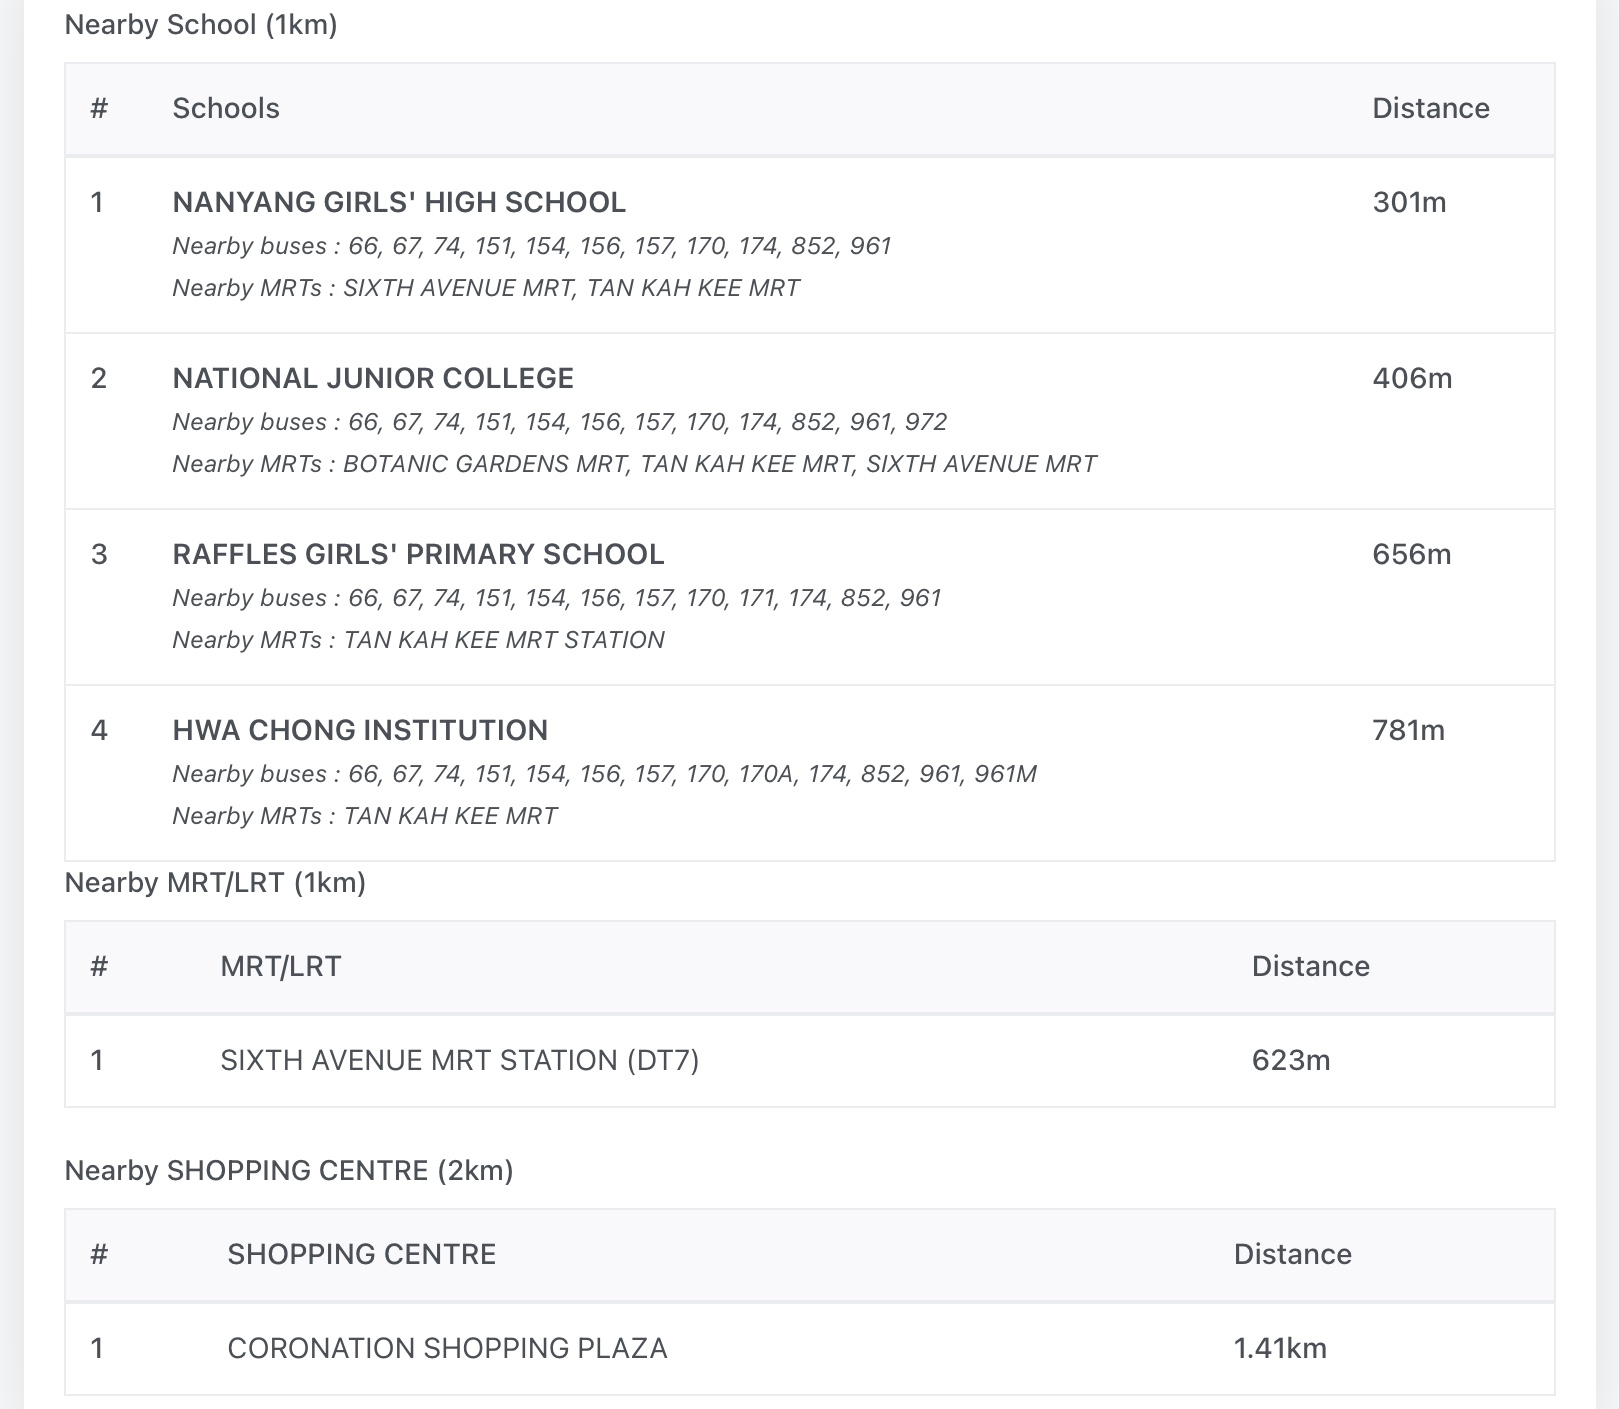Click the NANYANG GIRLS' HIGH SCHOOL name

point(399,203)
